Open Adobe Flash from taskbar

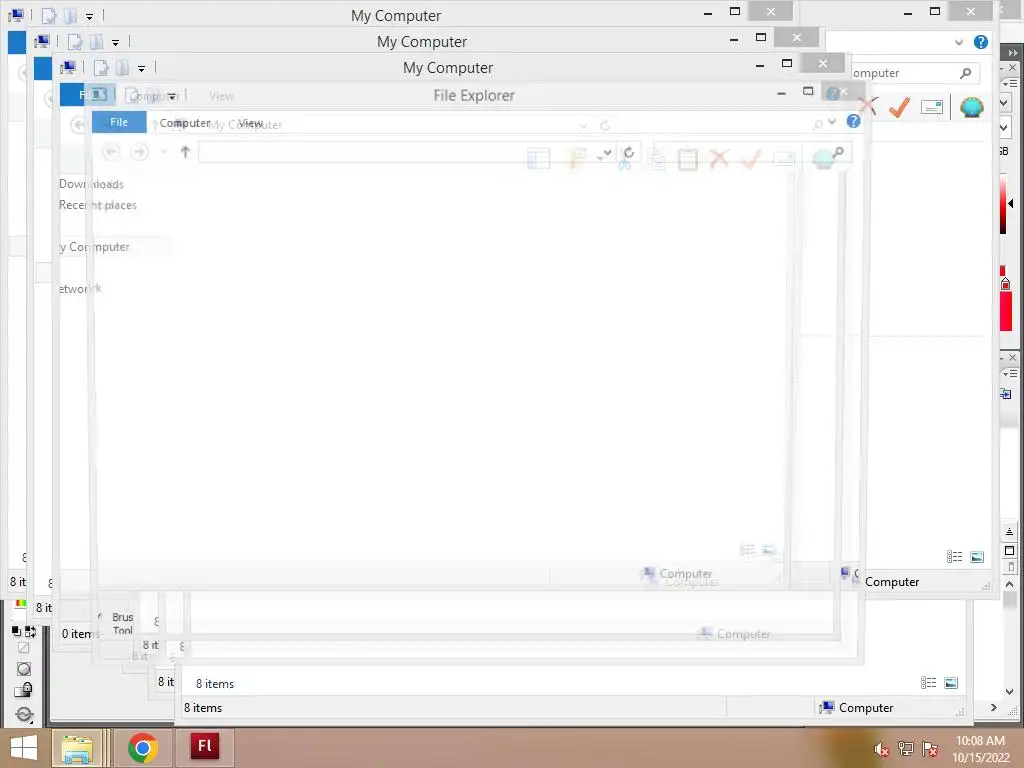click(x=204, y=746)
